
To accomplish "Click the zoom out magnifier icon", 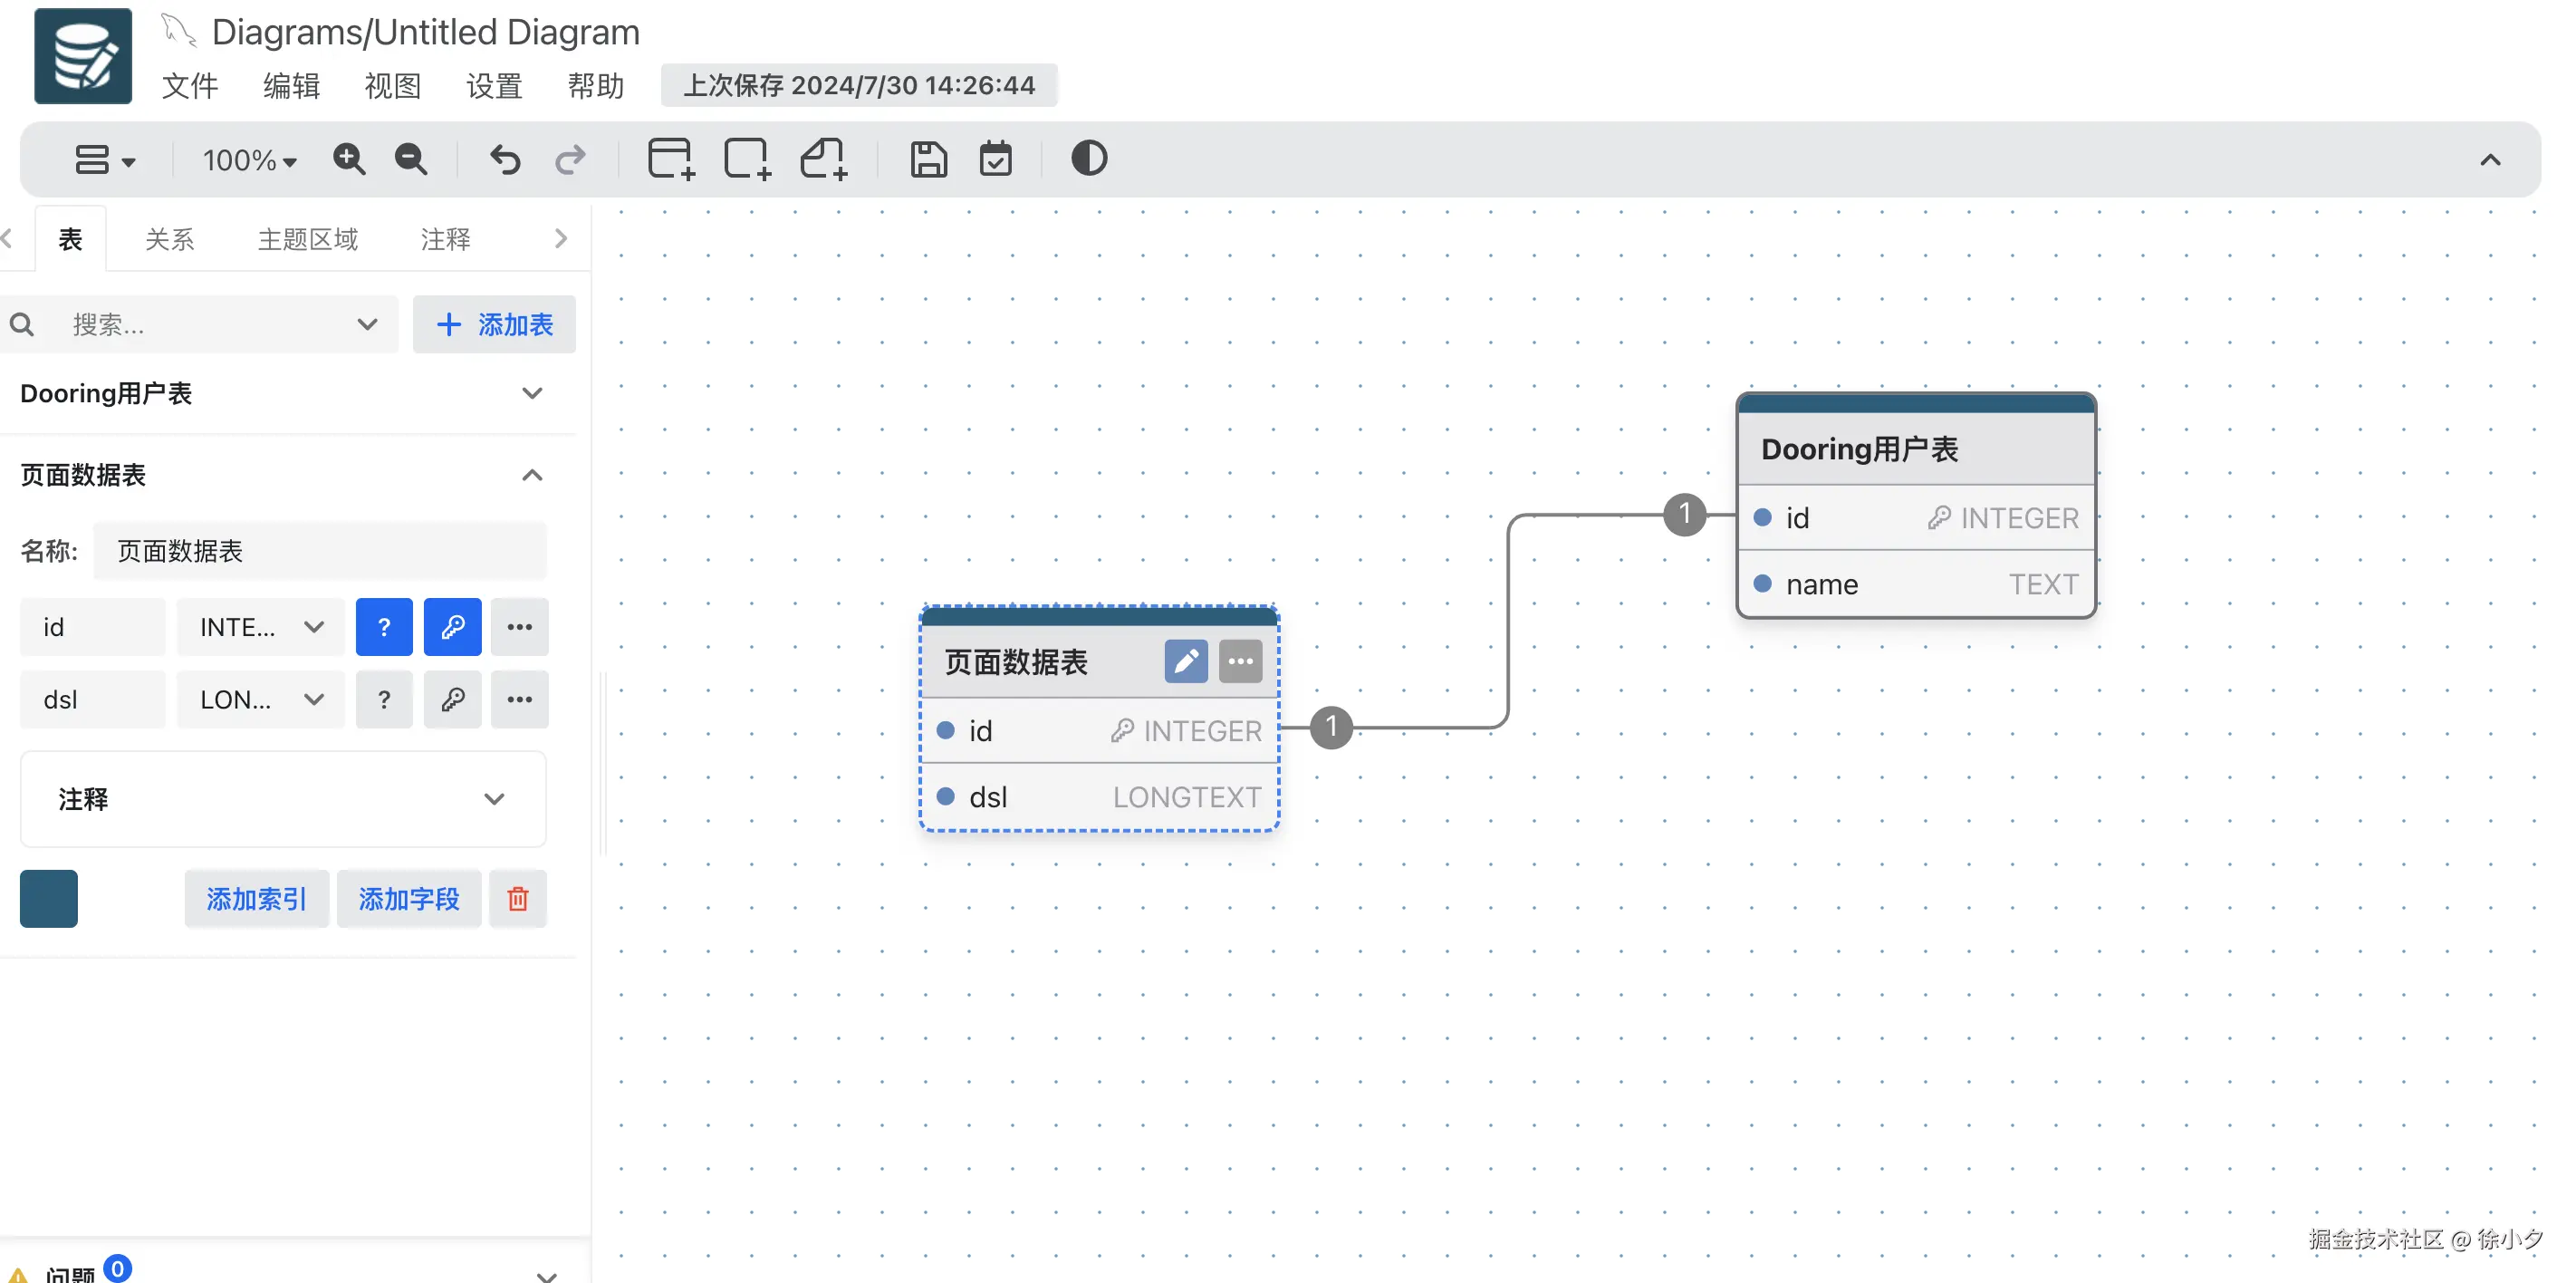I will tap(411, 159).
